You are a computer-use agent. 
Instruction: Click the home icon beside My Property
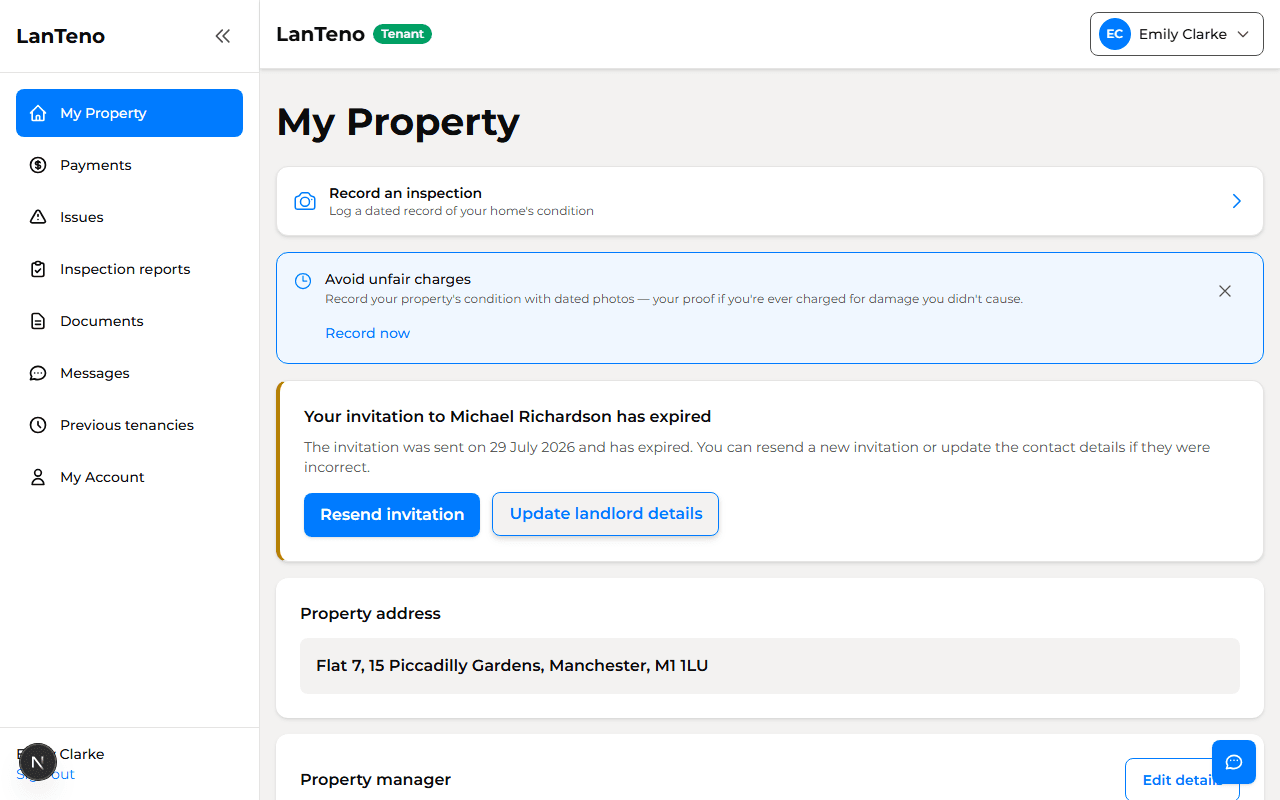tap(38, 113)
